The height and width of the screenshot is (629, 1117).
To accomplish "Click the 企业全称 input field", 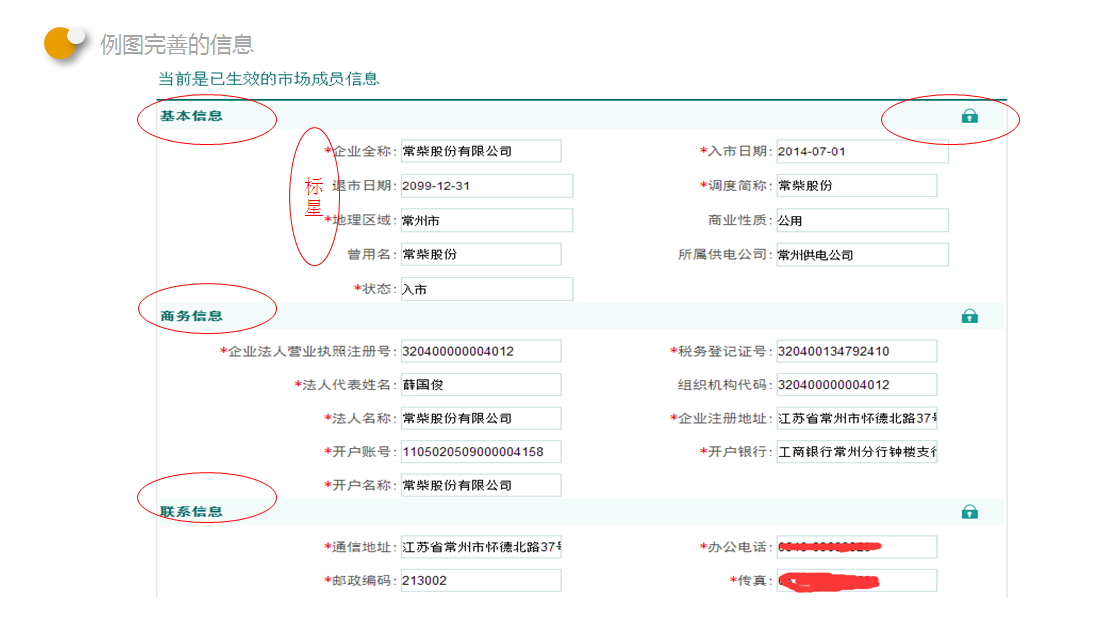I will (481, 151).
